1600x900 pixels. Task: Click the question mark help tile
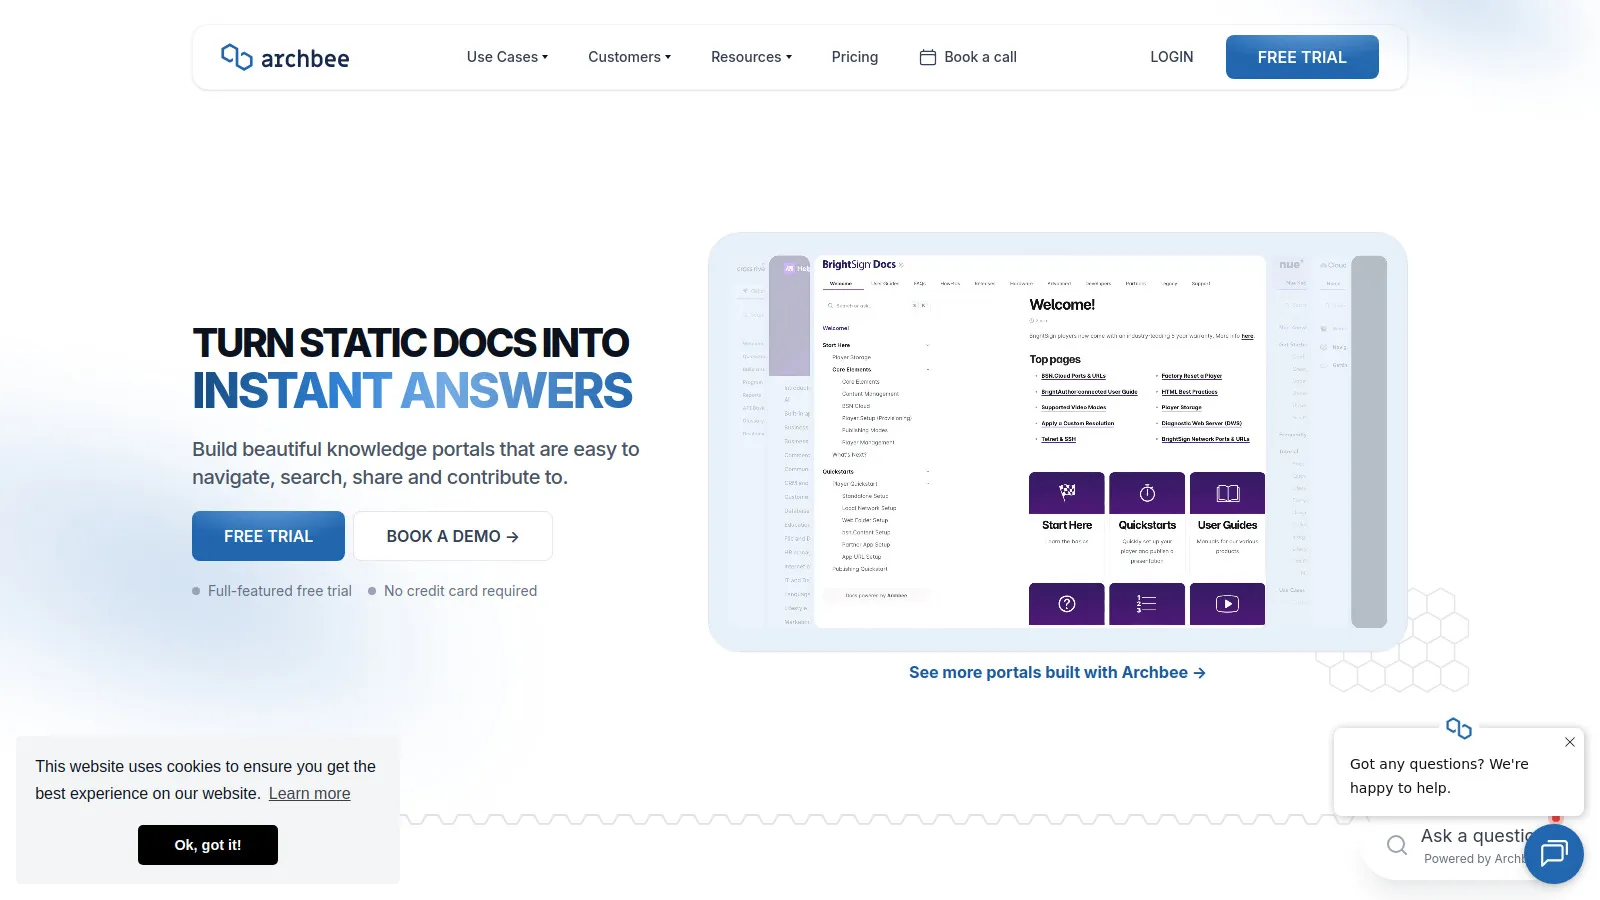[1066, 604]
